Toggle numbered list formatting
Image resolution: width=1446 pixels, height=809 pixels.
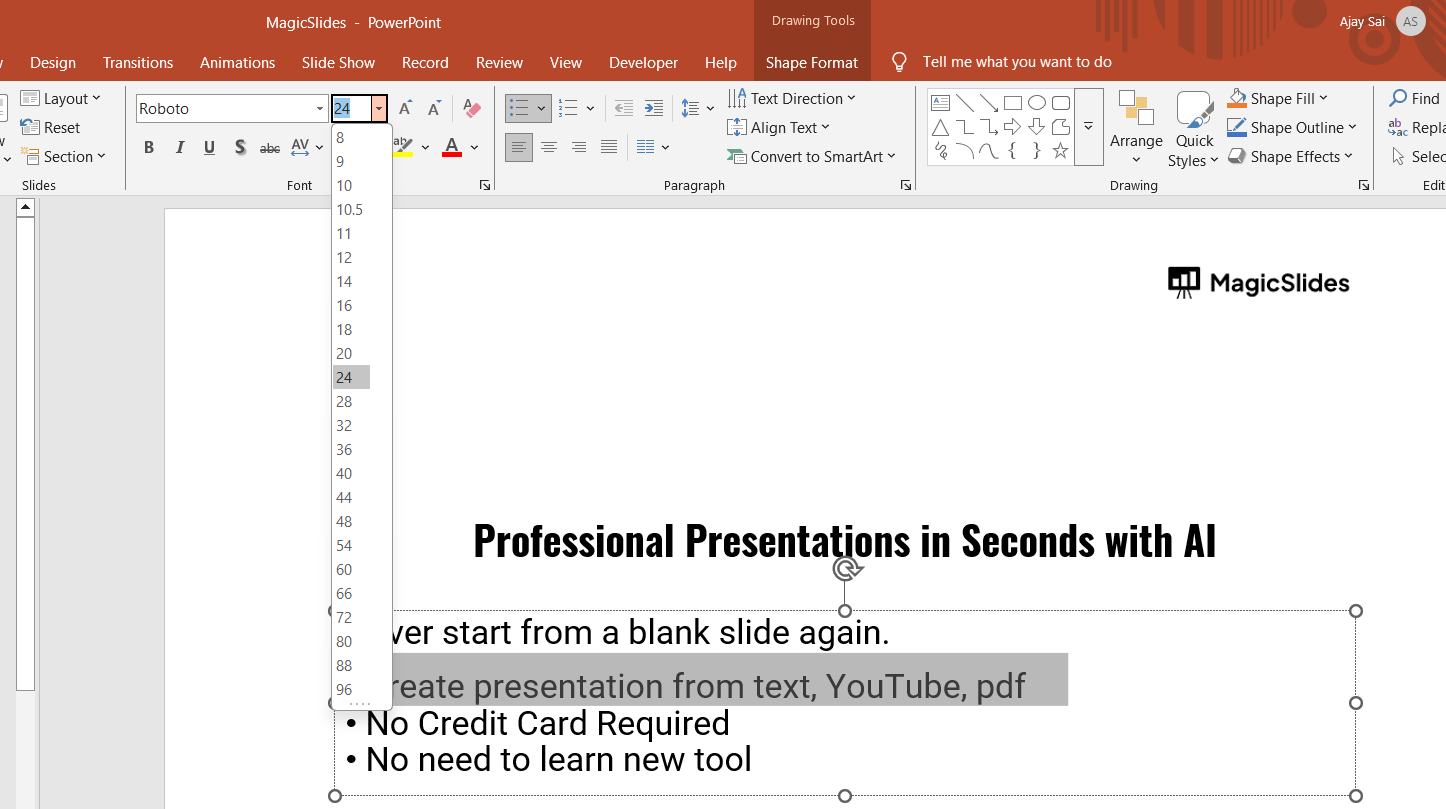568,108
